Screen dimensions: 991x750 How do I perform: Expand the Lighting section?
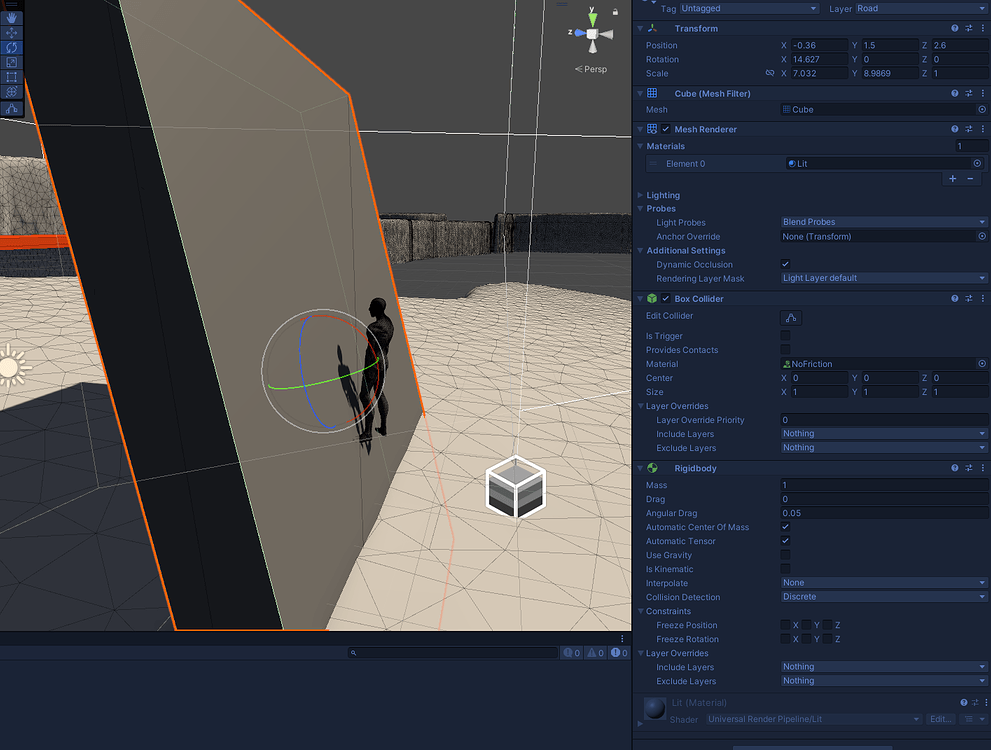[640, 195]
